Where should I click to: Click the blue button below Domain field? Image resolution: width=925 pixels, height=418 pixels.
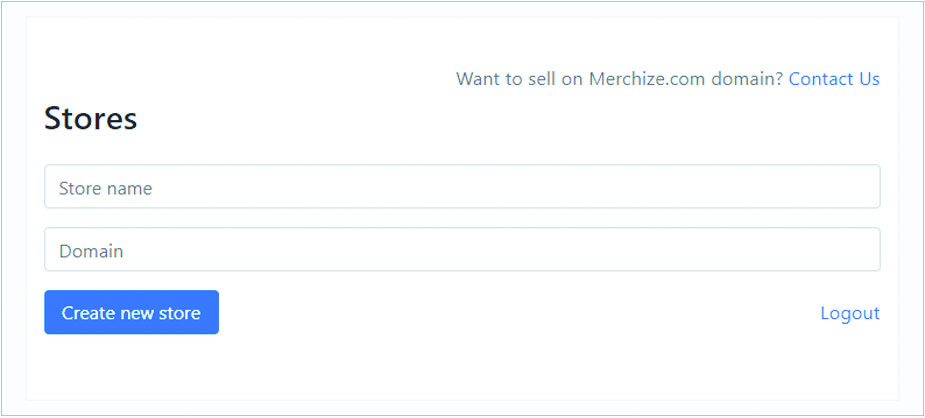tap(132, 312)
